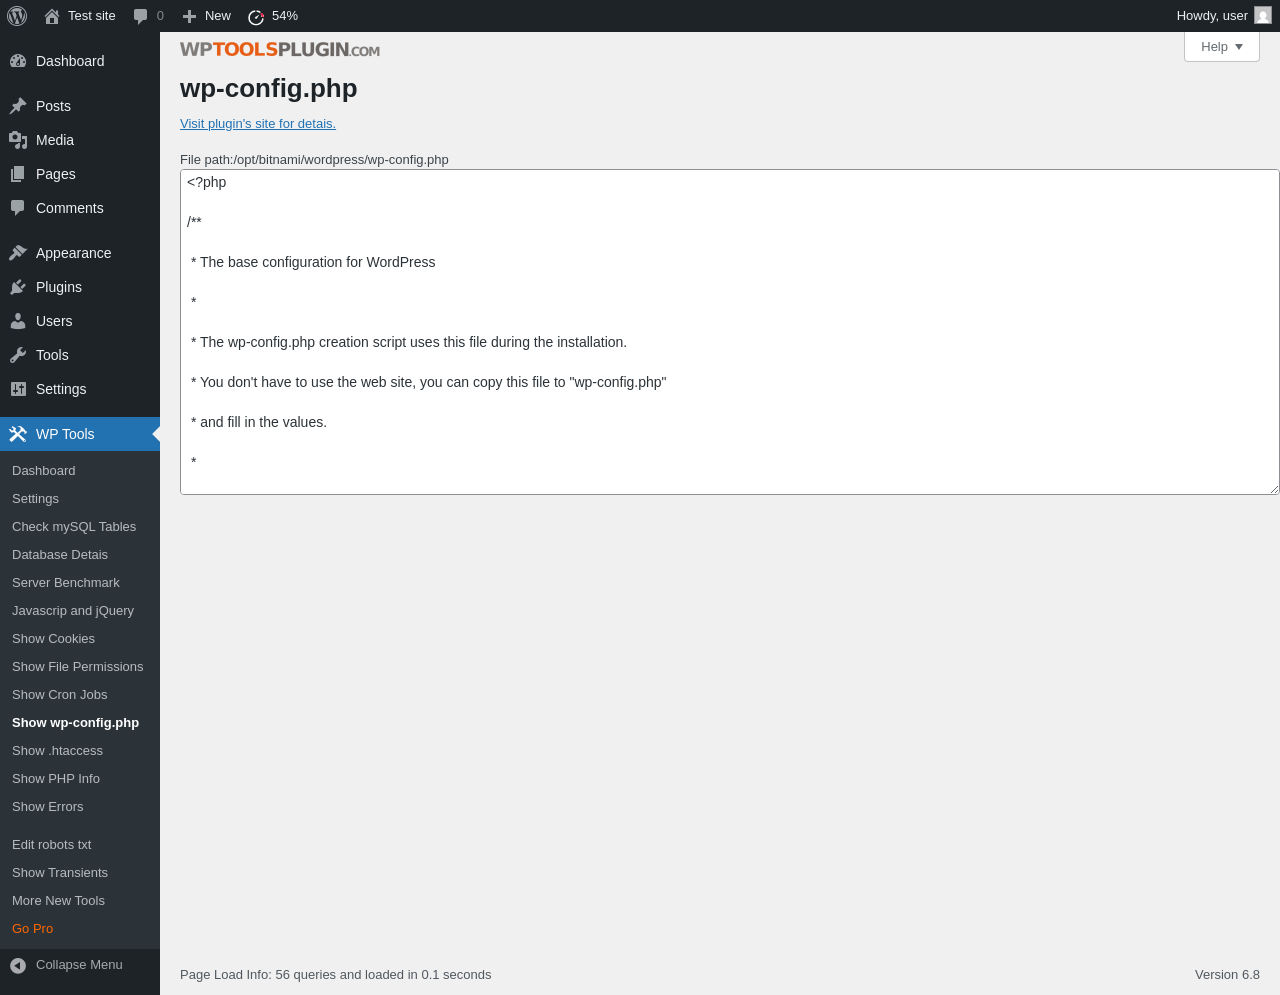Open Plugins via the plug icon
Screen dimensions: 1280x995
(x=18, y=287)
